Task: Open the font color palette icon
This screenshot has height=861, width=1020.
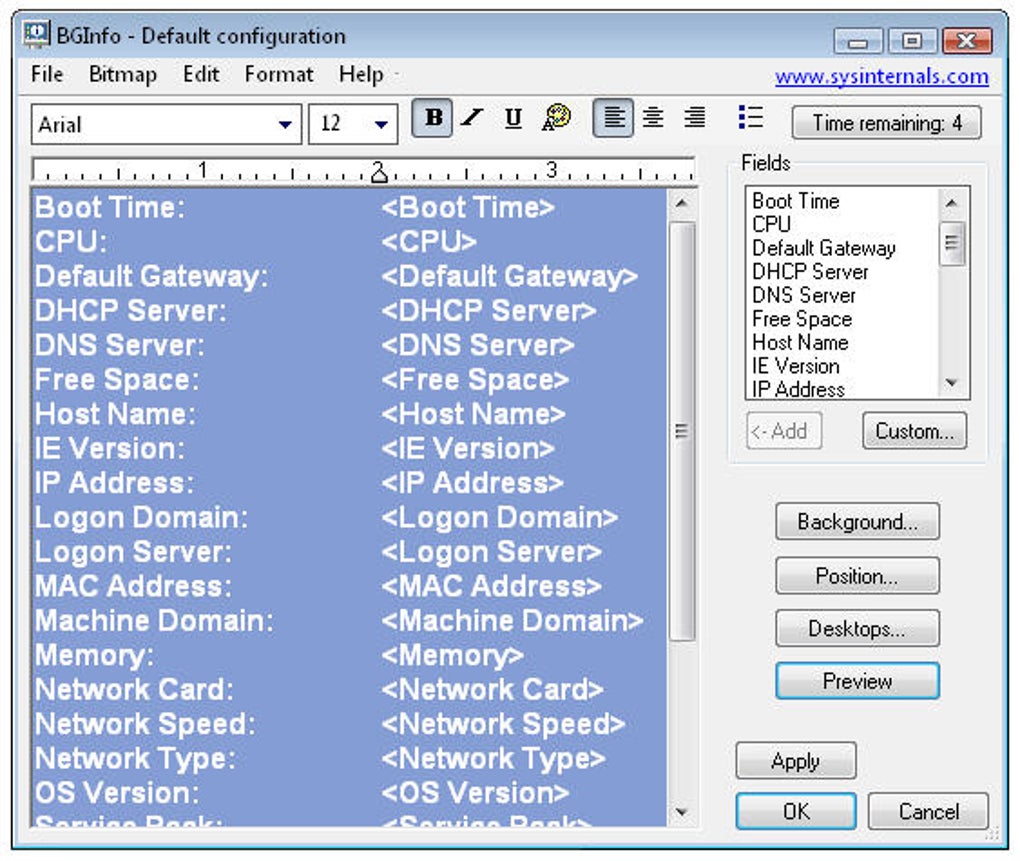Action: pos(556,118)
